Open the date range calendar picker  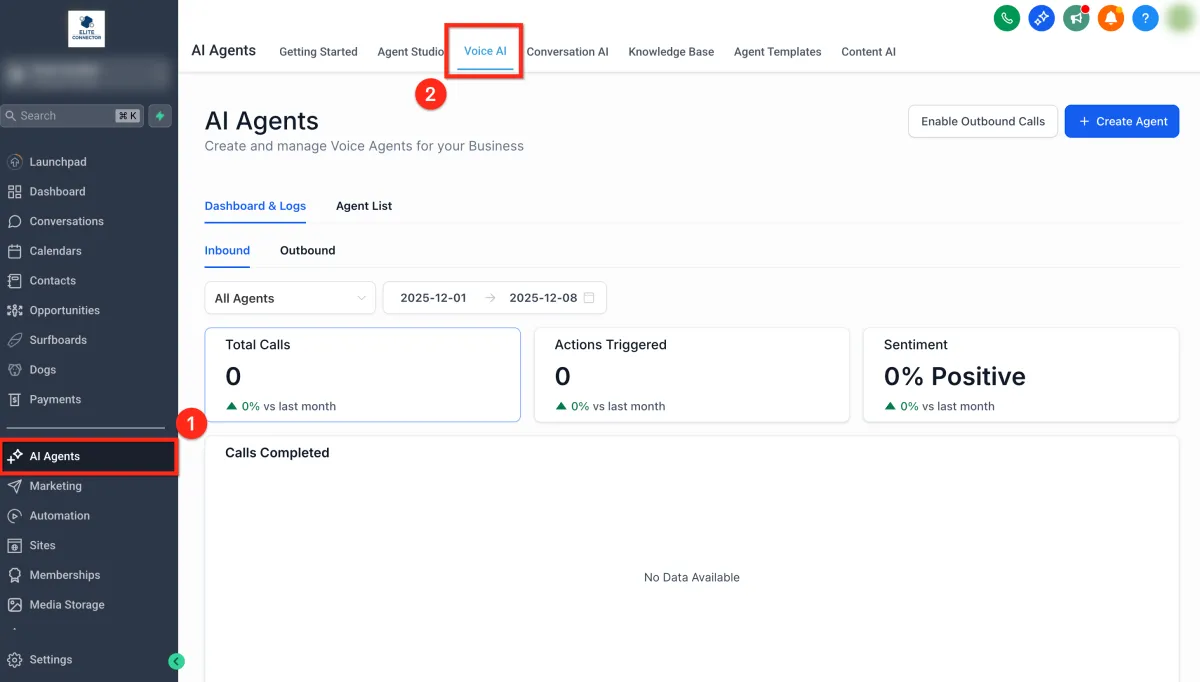coord(588,298)
